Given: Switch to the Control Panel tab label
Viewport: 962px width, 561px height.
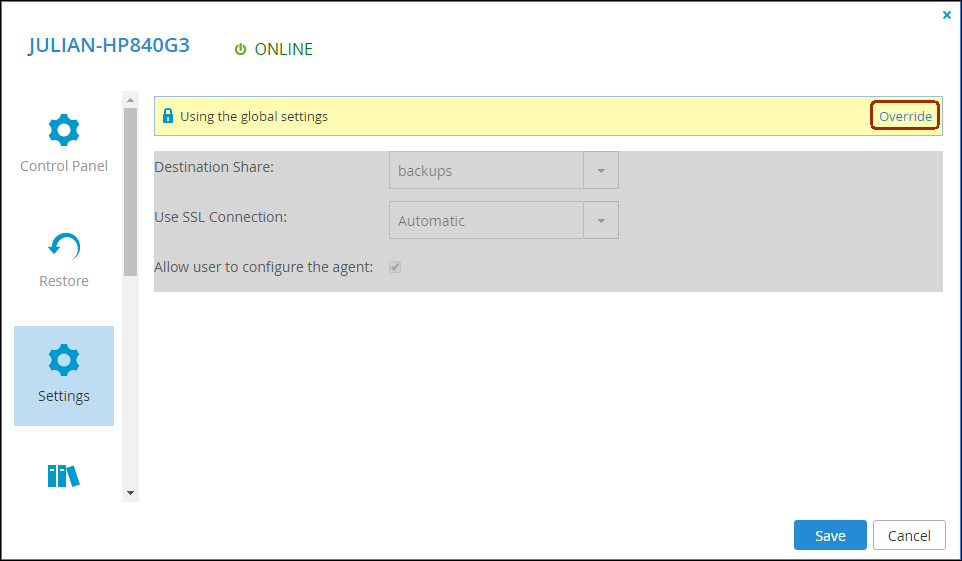Looking at the screenshot, I should (64, 166).
